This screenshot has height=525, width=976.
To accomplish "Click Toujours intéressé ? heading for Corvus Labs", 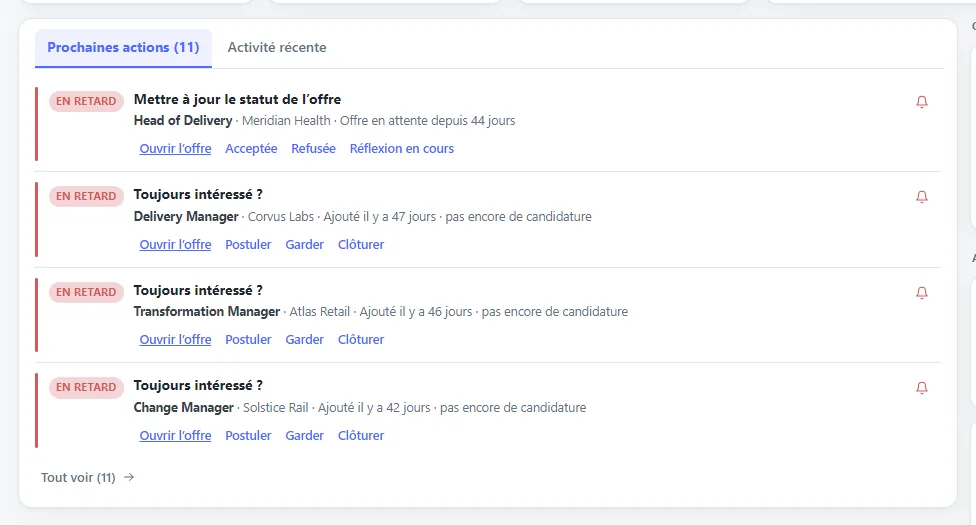I will click(x=199, y=195).
